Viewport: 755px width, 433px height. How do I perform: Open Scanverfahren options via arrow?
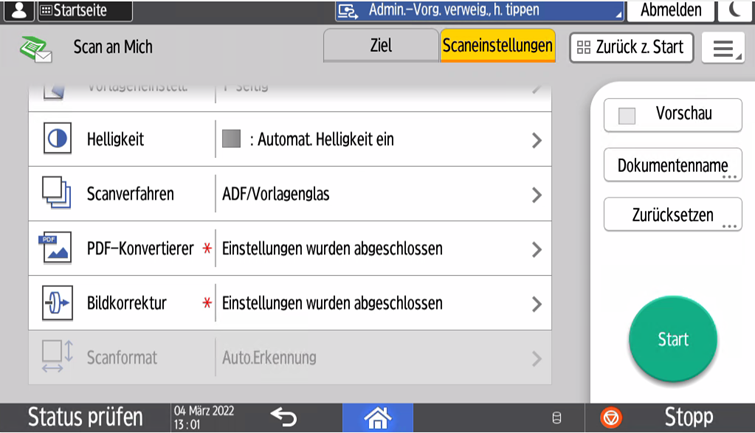pyautogui.click(x=536, y=195)
